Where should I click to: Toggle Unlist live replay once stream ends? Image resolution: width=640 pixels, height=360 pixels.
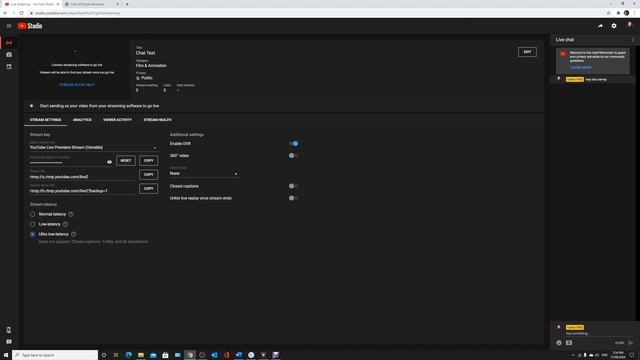click(x=293, y=198)
